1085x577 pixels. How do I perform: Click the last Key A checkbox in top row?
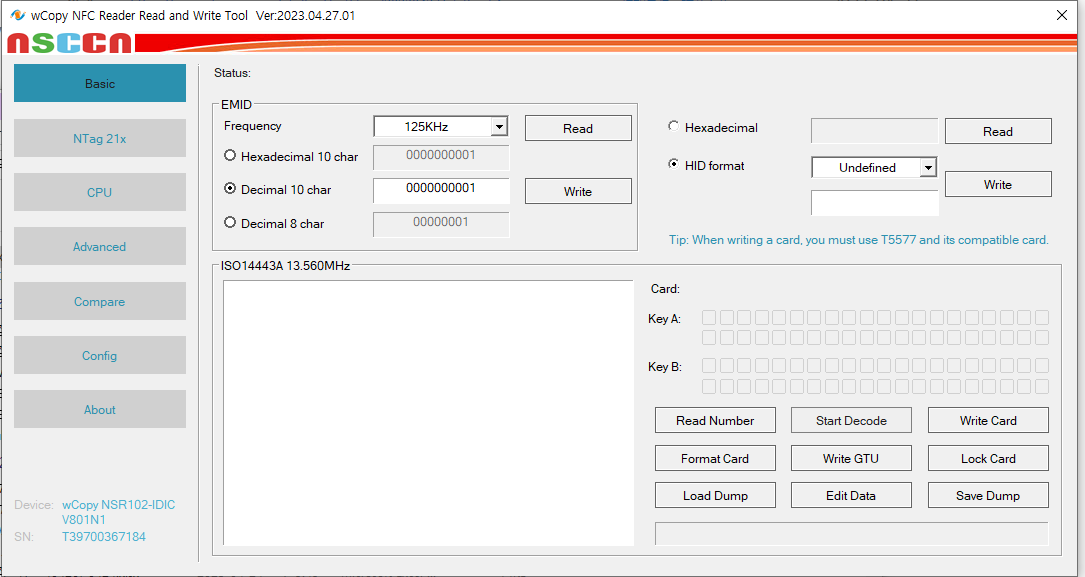click(x=1041, y=318)
